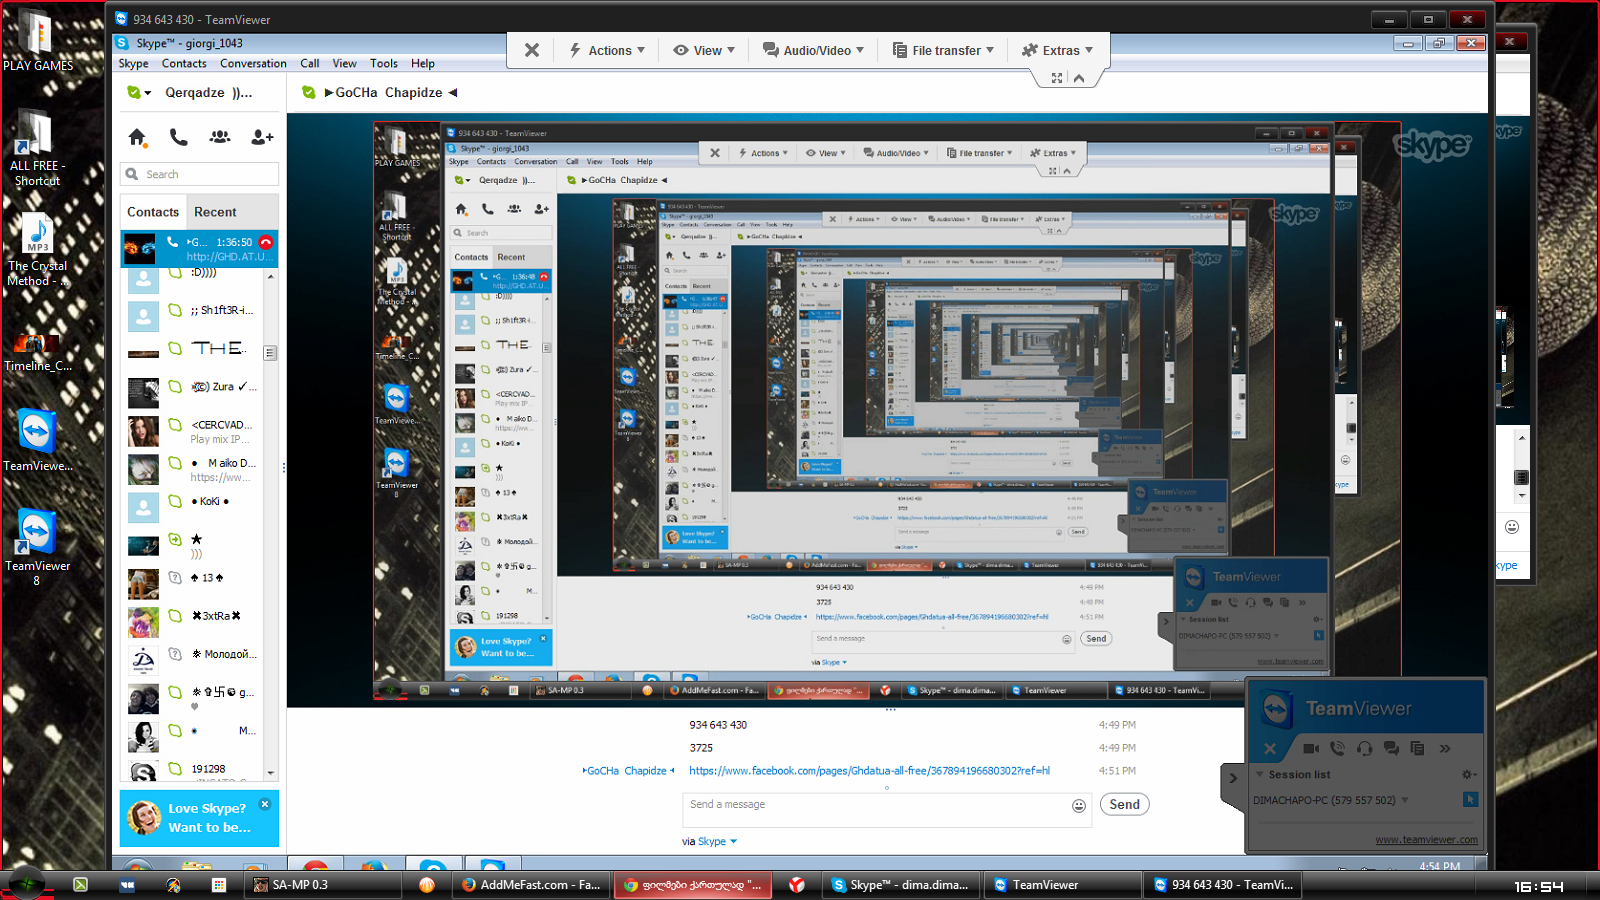Image resolution: width=1600 pixels, height=900 pixels.
Task: Open the Excel icon on the taskbar
Action: 80,884
